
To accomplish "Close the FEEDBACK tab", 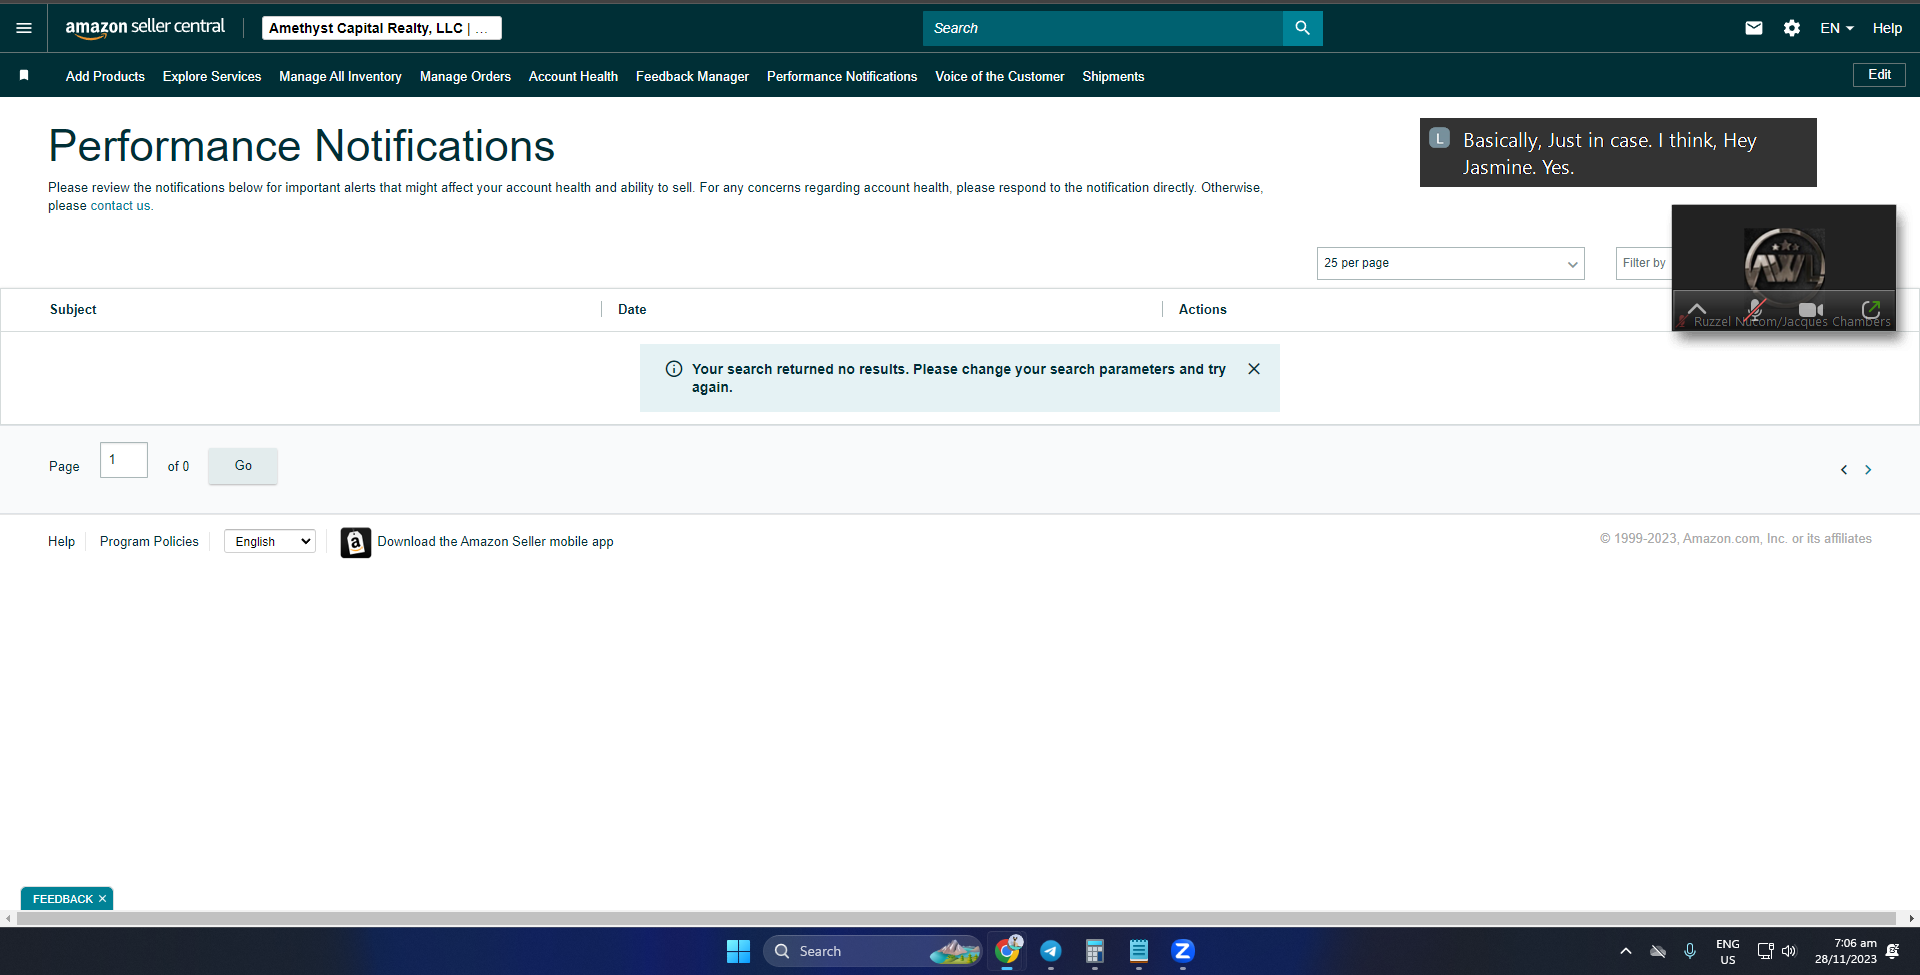I will [x=102, y=899].
